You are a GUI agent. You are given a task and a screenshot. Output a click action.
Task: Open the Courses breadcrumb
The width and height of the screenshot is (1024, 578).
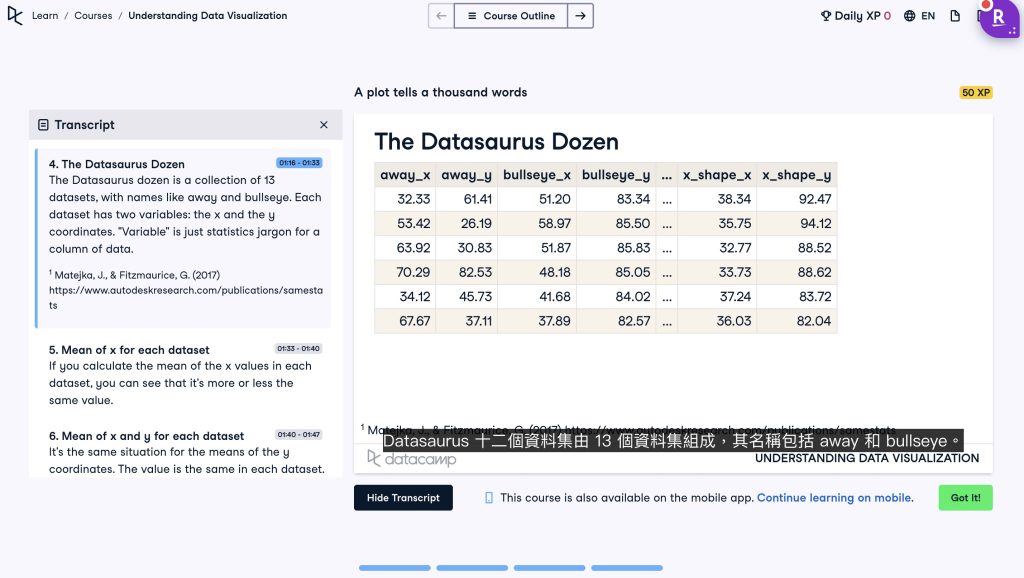click(x=93, y=16)
